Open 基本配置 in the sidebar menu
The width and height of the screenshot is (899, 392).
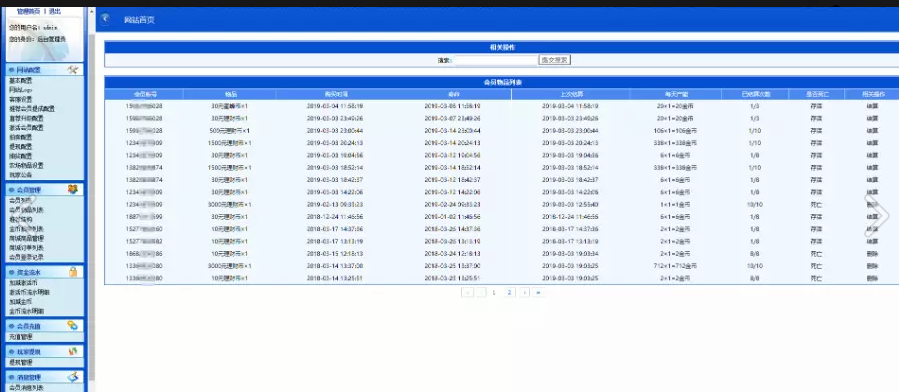(21, 81)
